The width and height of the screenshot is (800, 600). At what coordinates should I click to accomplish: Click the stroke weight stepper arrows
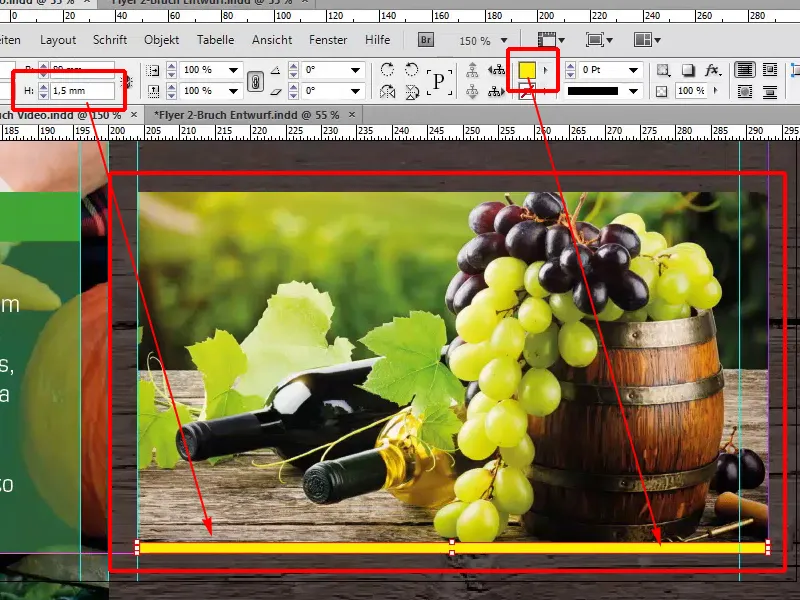point(571,69)
